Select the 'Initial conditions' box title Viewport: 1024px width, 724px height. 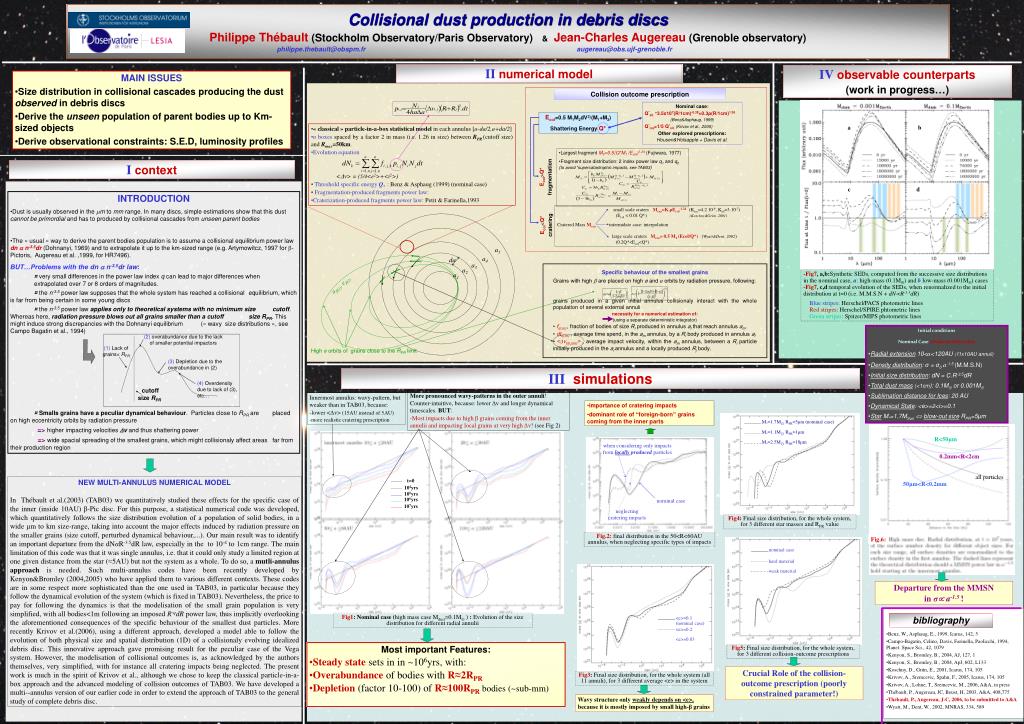[x=935, y=331]
